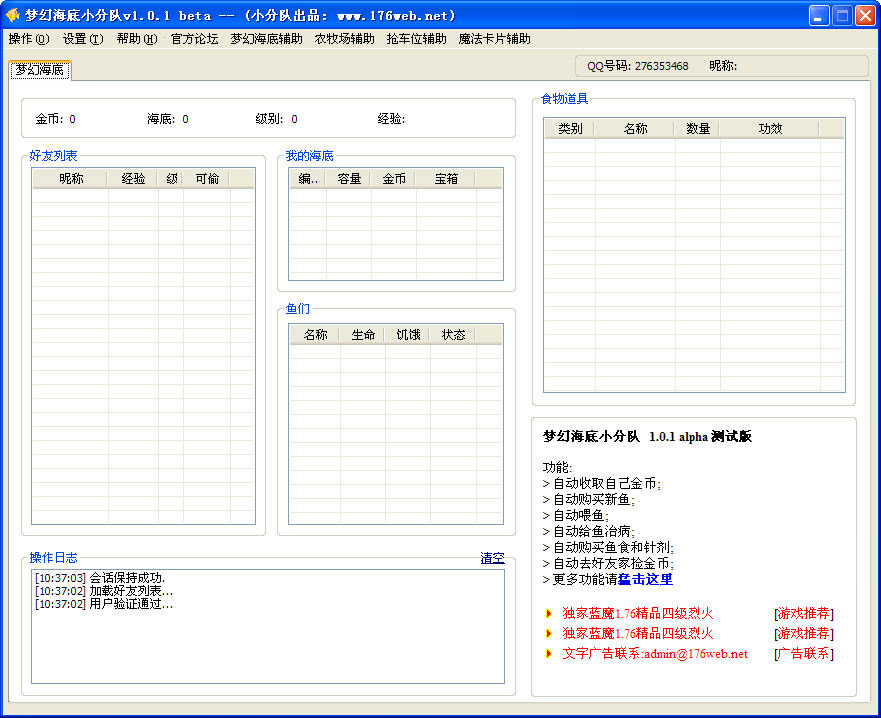Click the 清空 link to clear log

(492, 558)
